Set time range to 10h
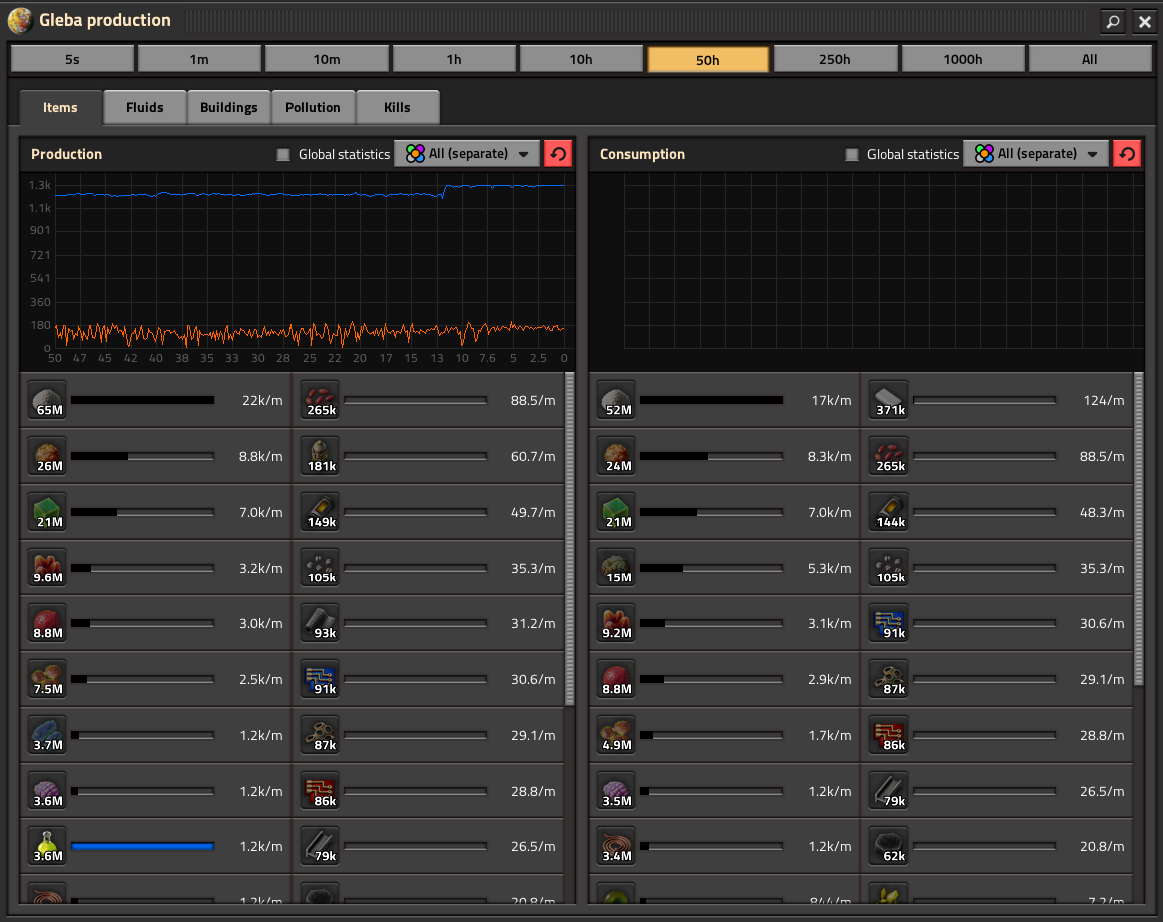 pos(581,59)
